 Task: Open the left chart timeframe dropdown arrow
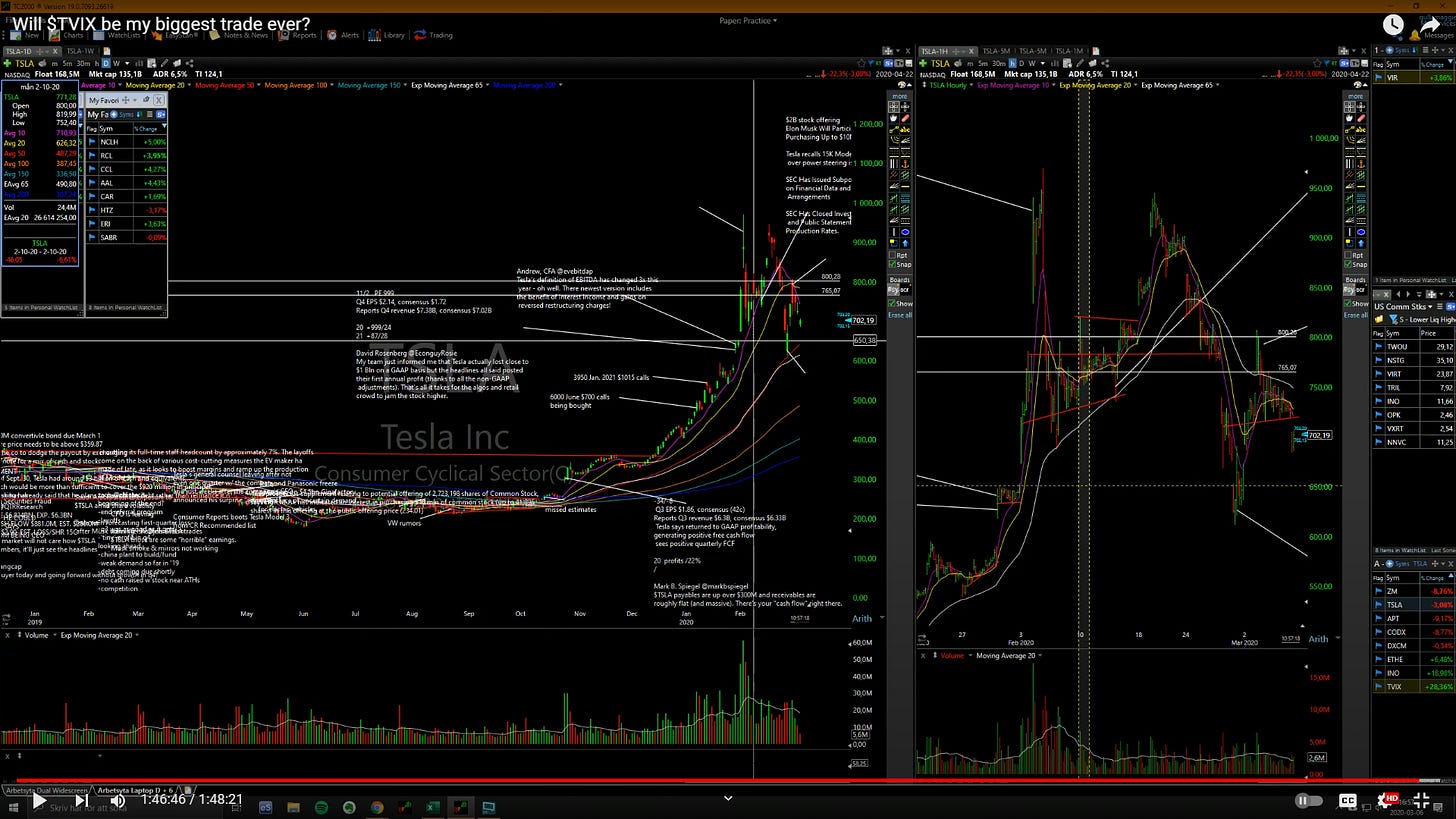pos(127,63)
